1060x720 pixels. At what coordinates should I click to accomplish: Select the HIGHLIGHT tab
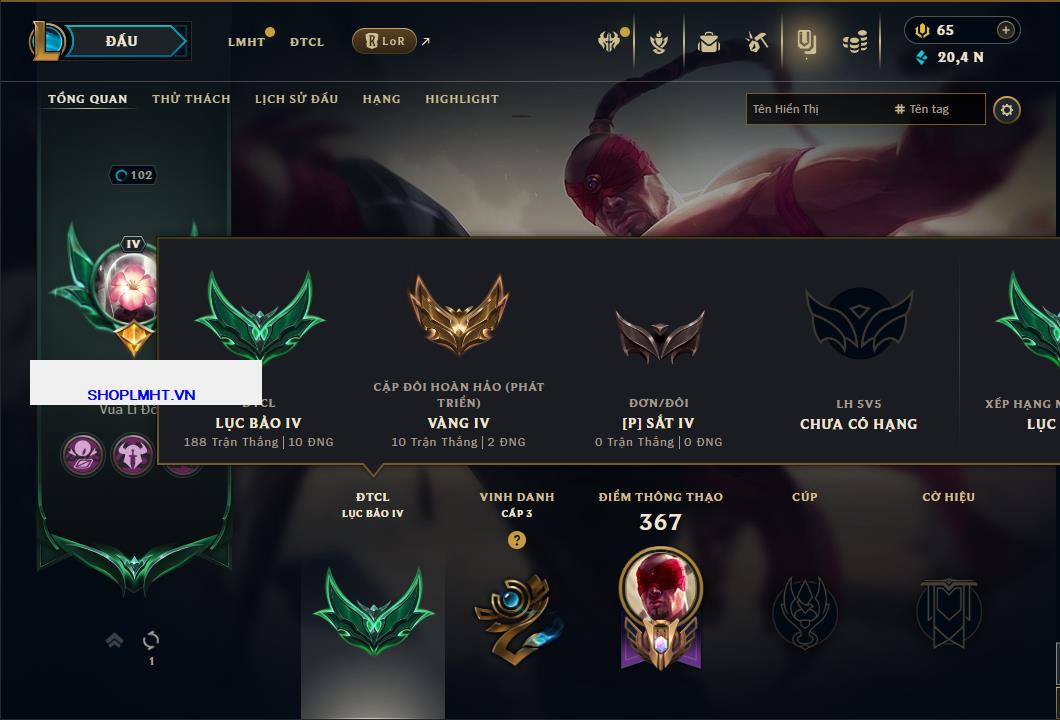click(x=462, y=99)
